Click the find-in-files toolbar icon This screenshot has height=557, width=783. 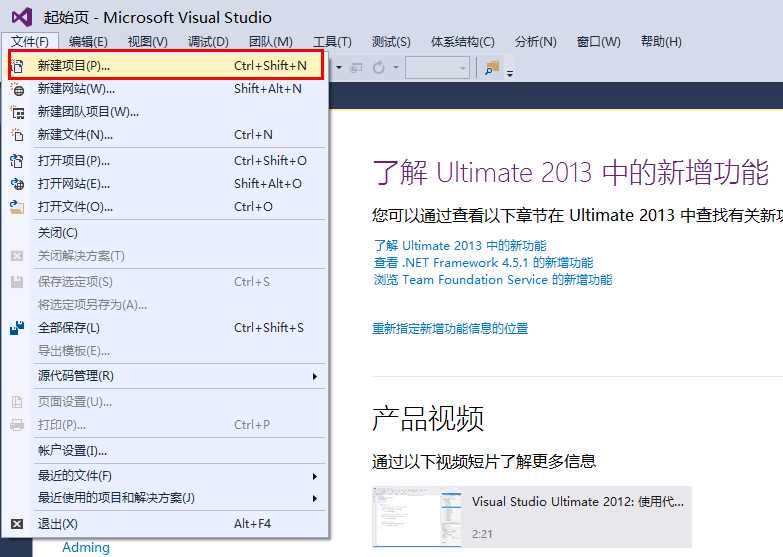[492, 67]
